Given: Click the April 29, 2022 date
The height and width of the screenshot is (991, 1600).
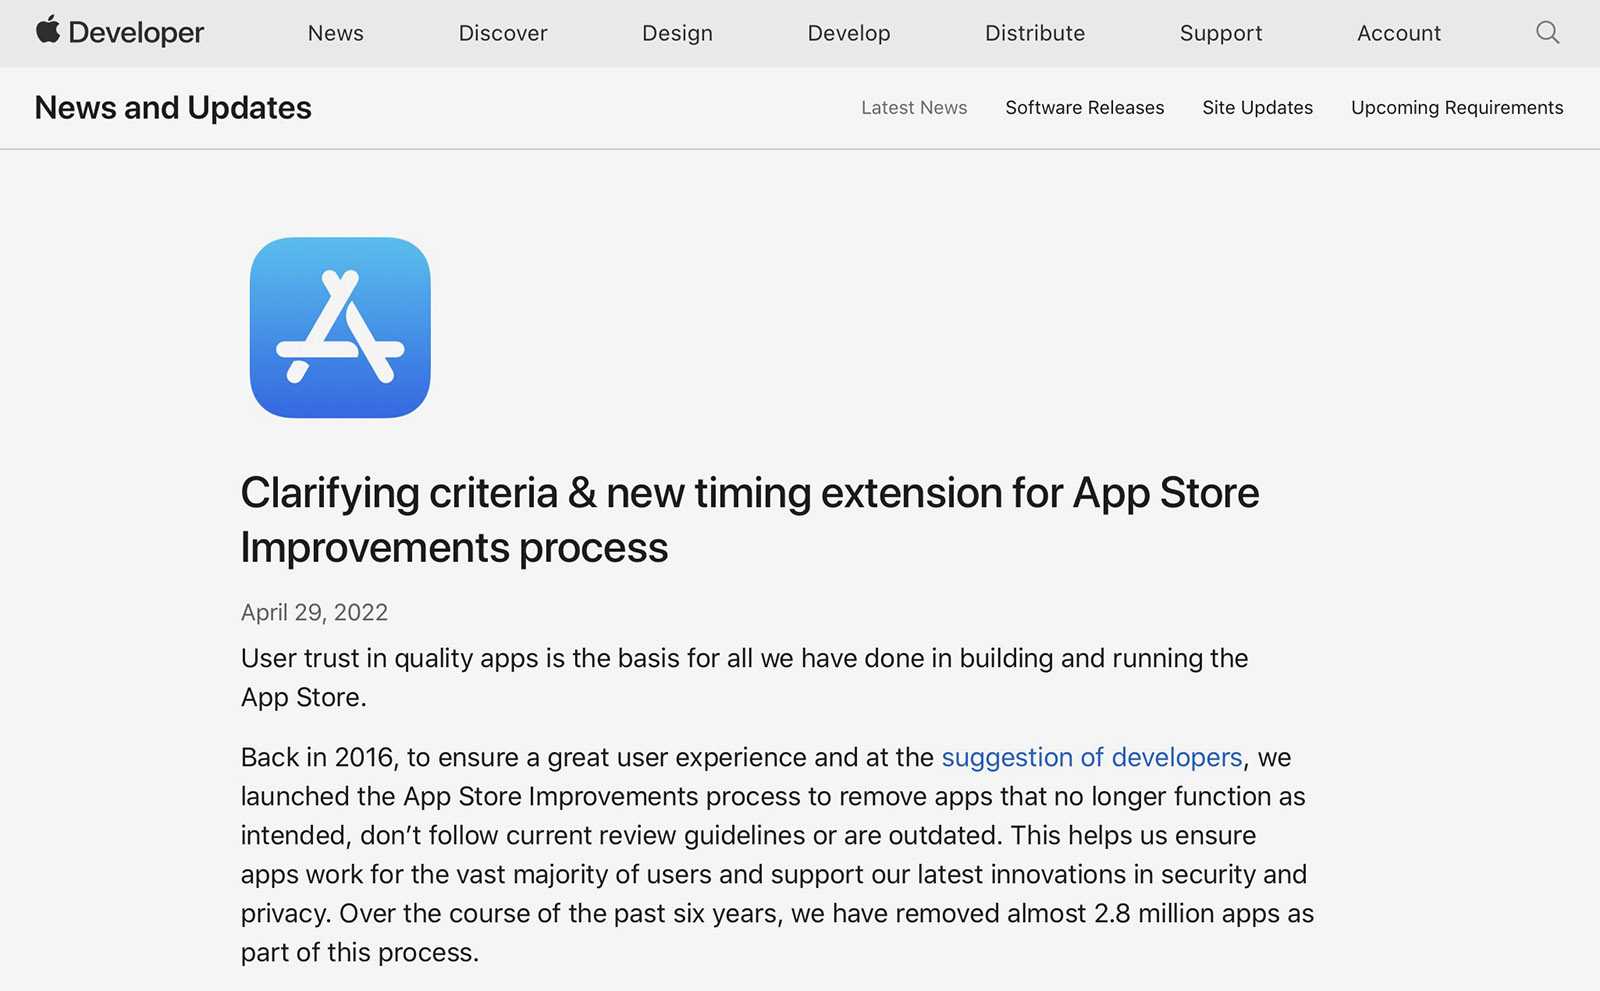Looking at the screenshot, I should (x=314, y=612).
